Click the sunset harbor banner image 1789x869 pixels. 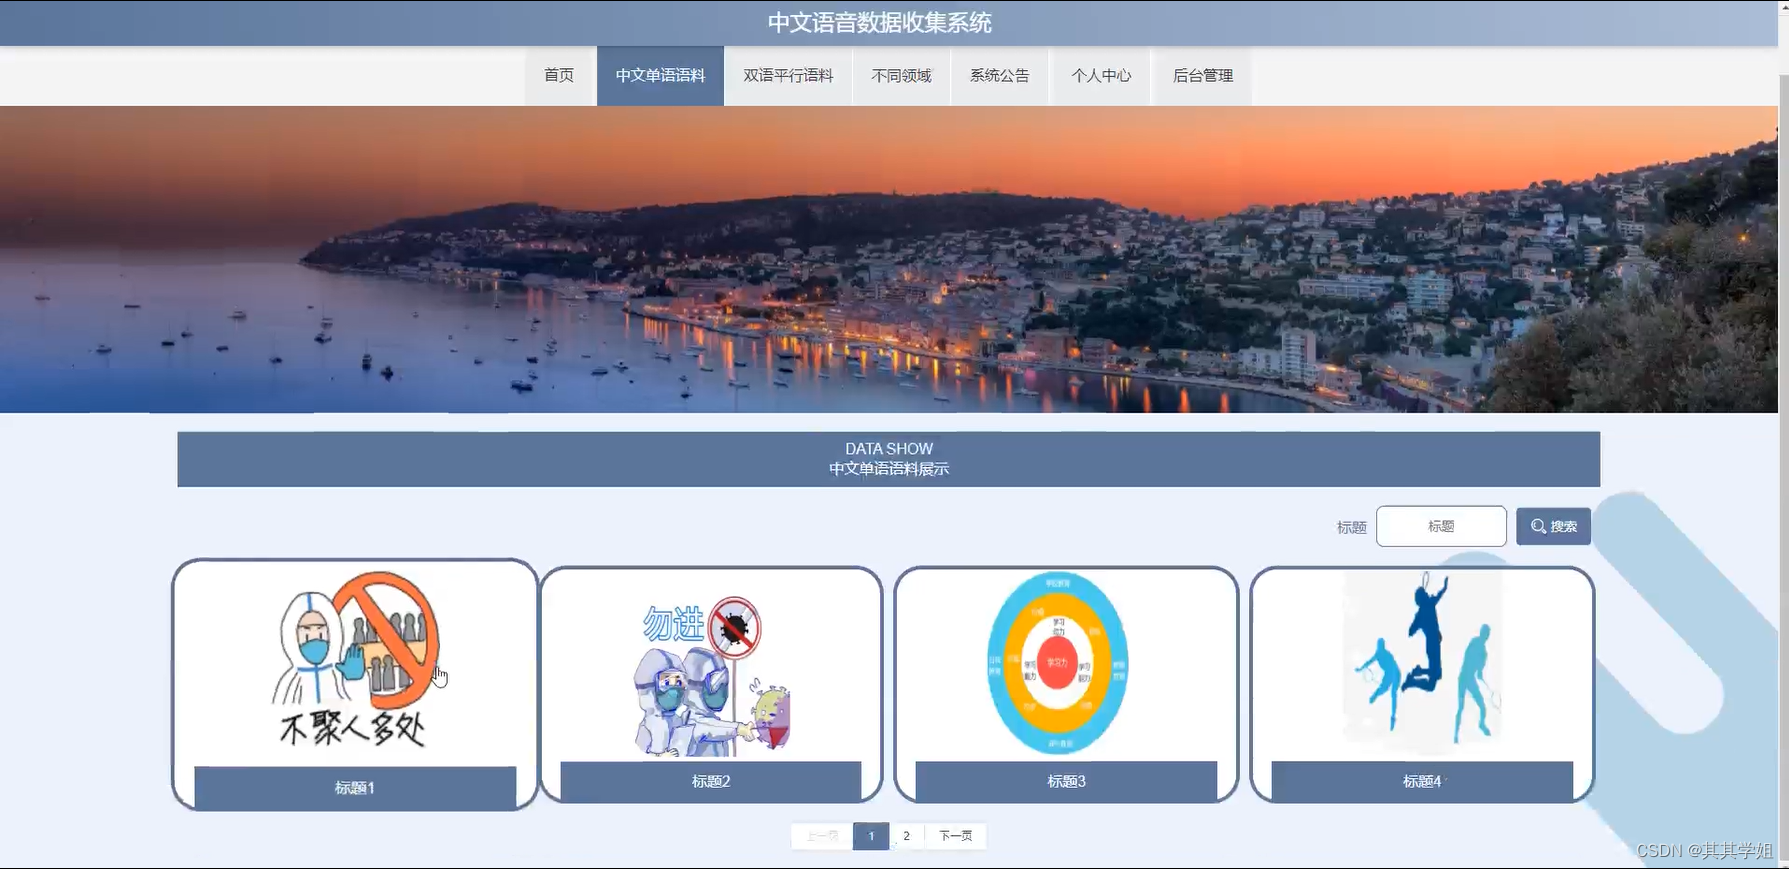[889, 259]
